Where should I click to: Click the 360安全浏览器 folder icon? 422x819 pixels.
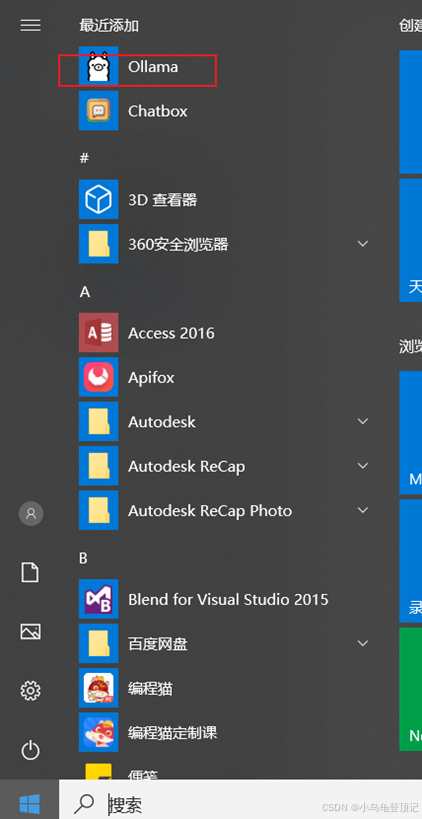(x=98, y=244)
